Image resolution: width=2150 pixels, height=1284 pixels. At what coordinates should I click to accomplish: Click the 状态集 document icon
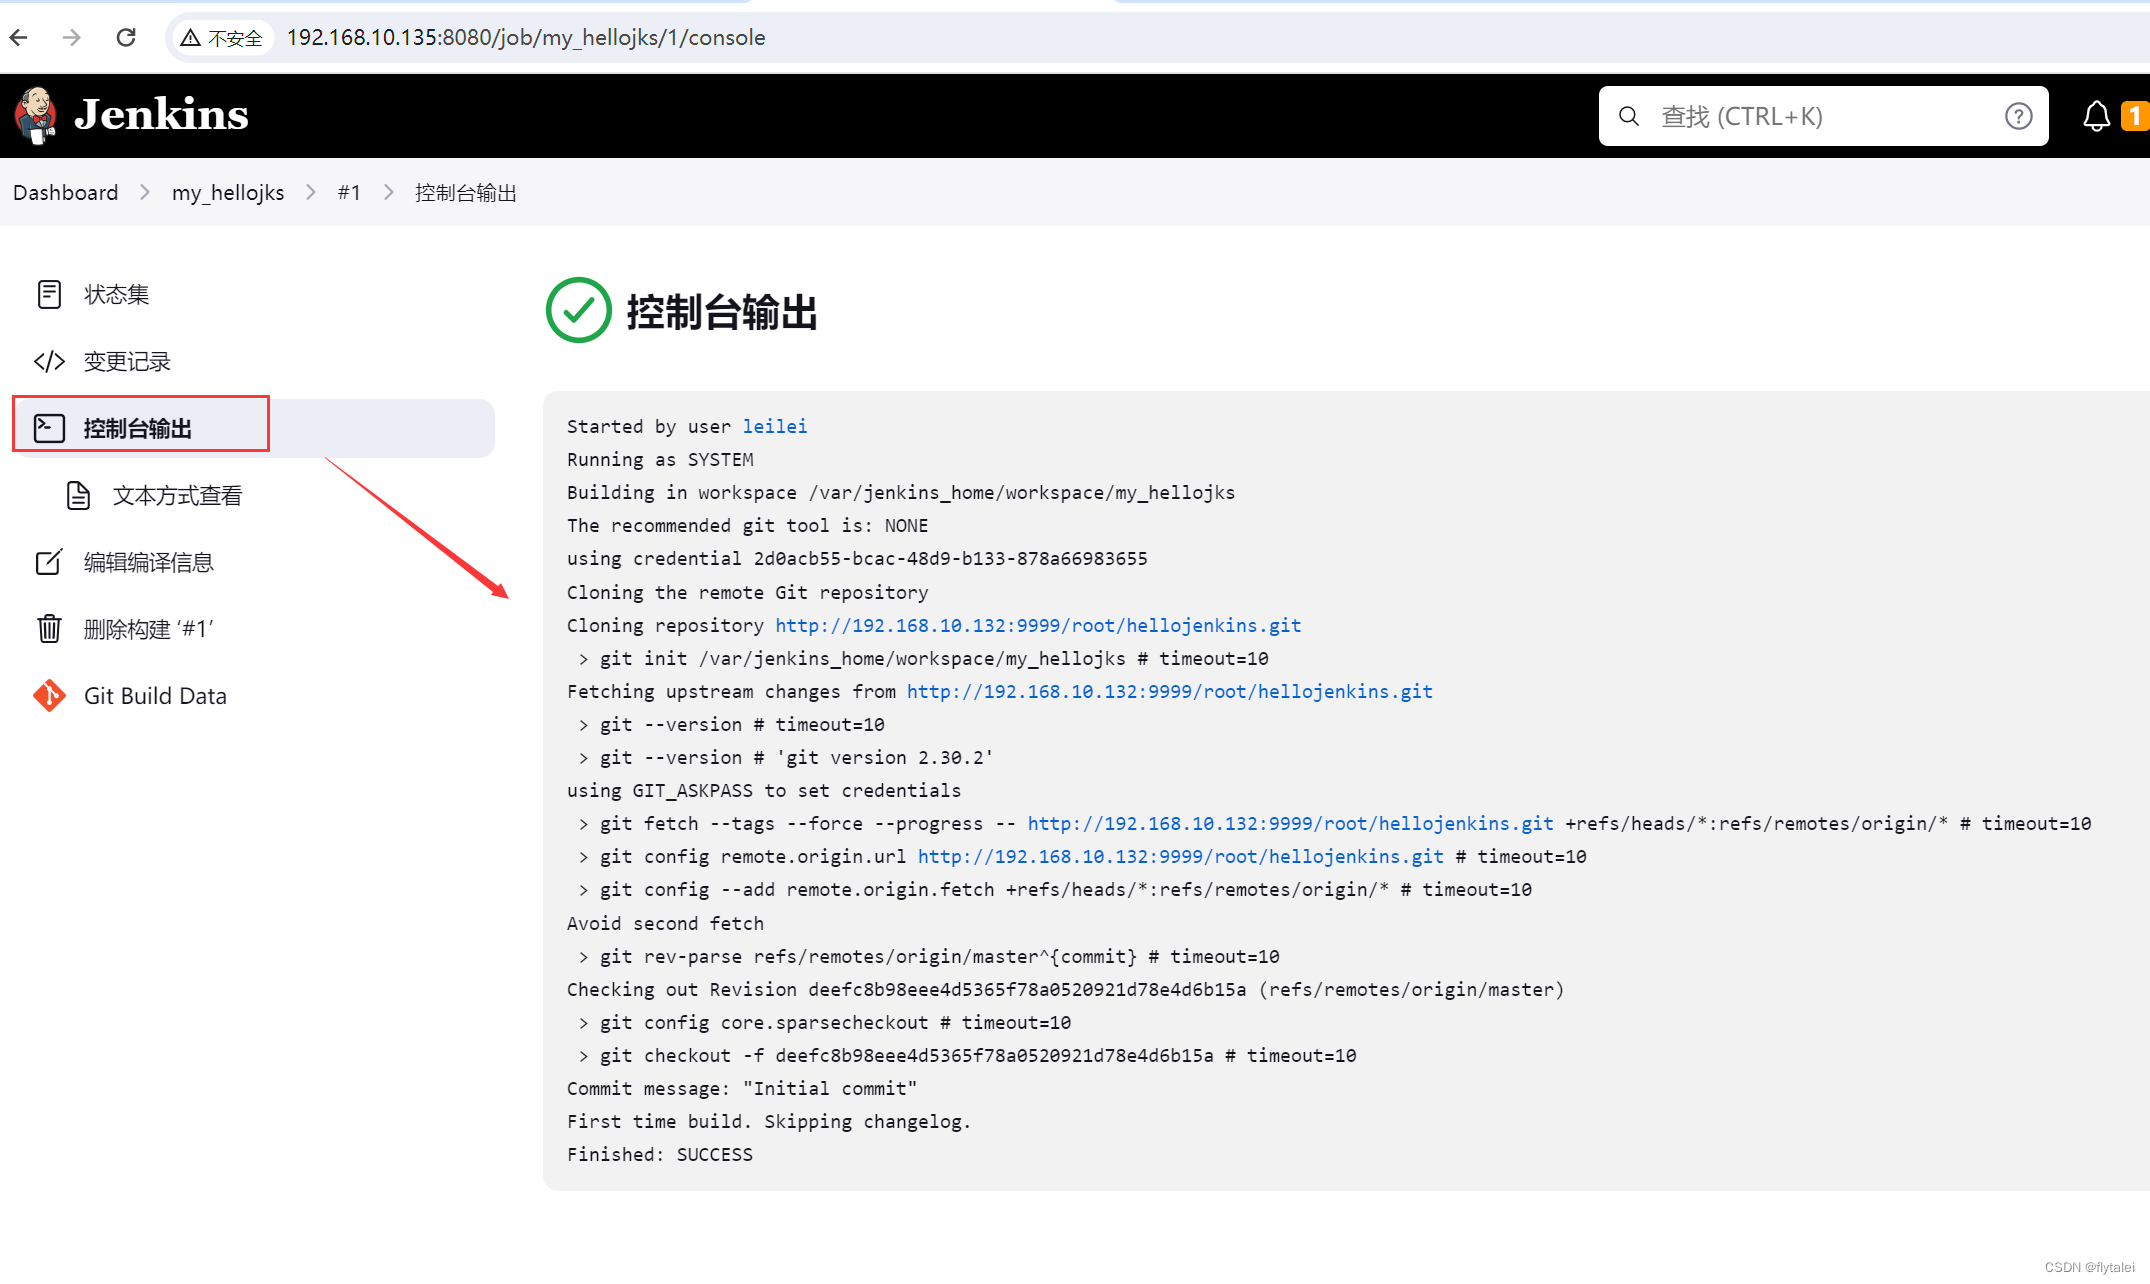point(49,294)
